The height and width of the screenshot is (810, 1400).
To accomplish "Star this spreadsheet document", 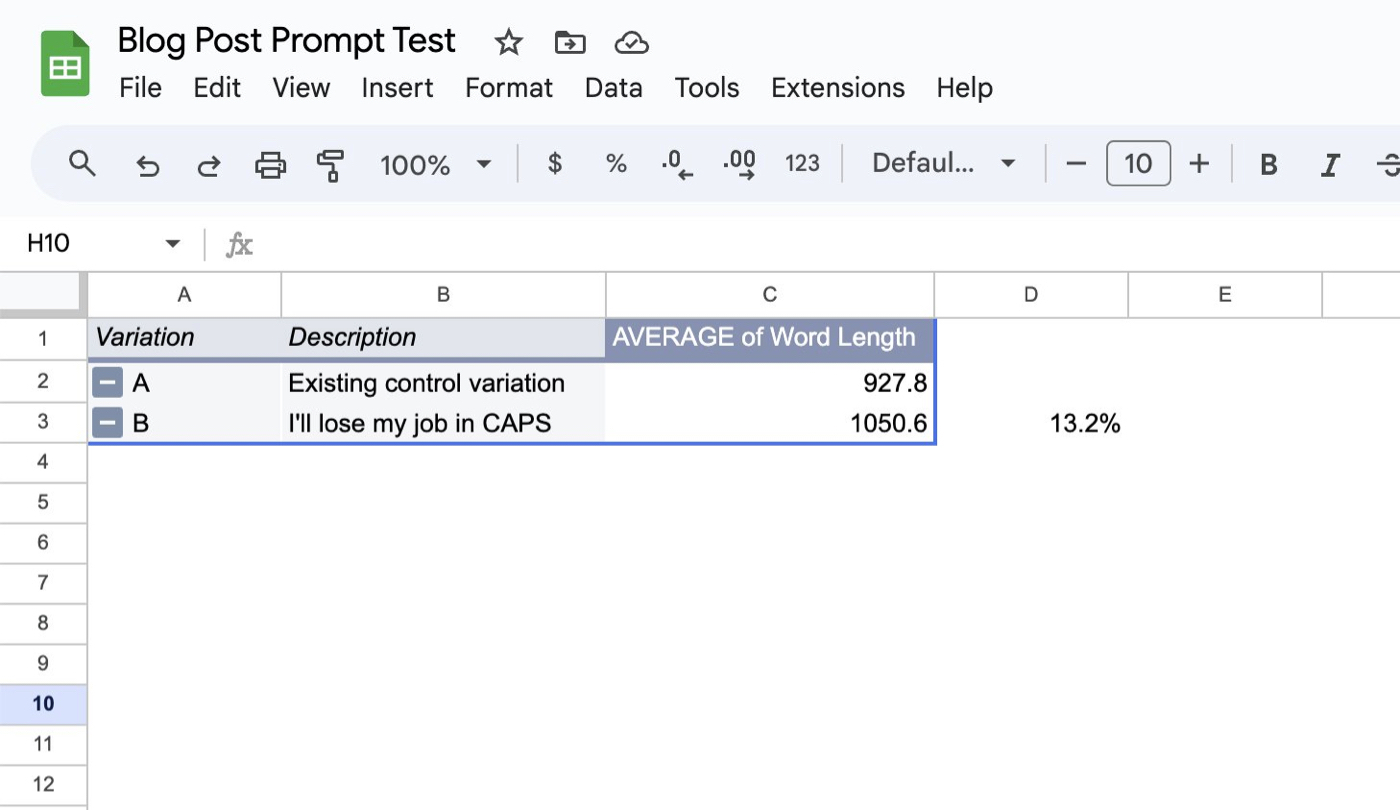I will pos(508,42).
